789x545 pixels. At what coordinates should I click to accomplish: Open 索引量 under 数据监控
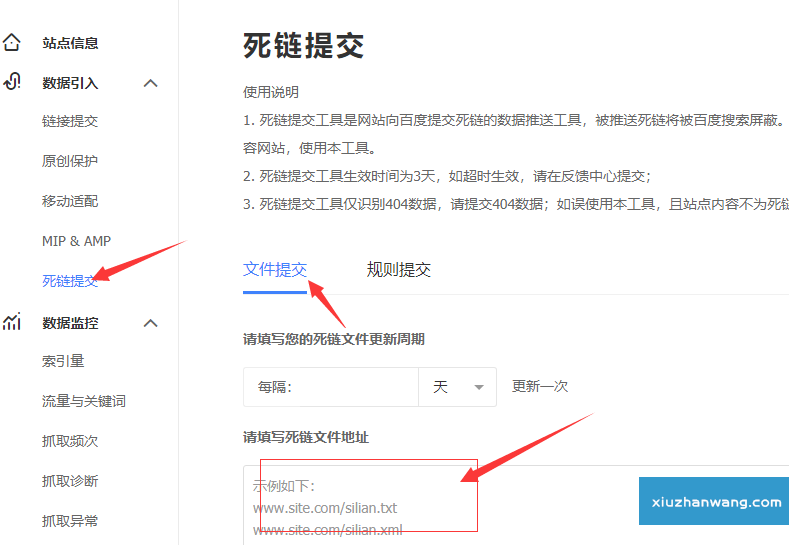point(63,361)
